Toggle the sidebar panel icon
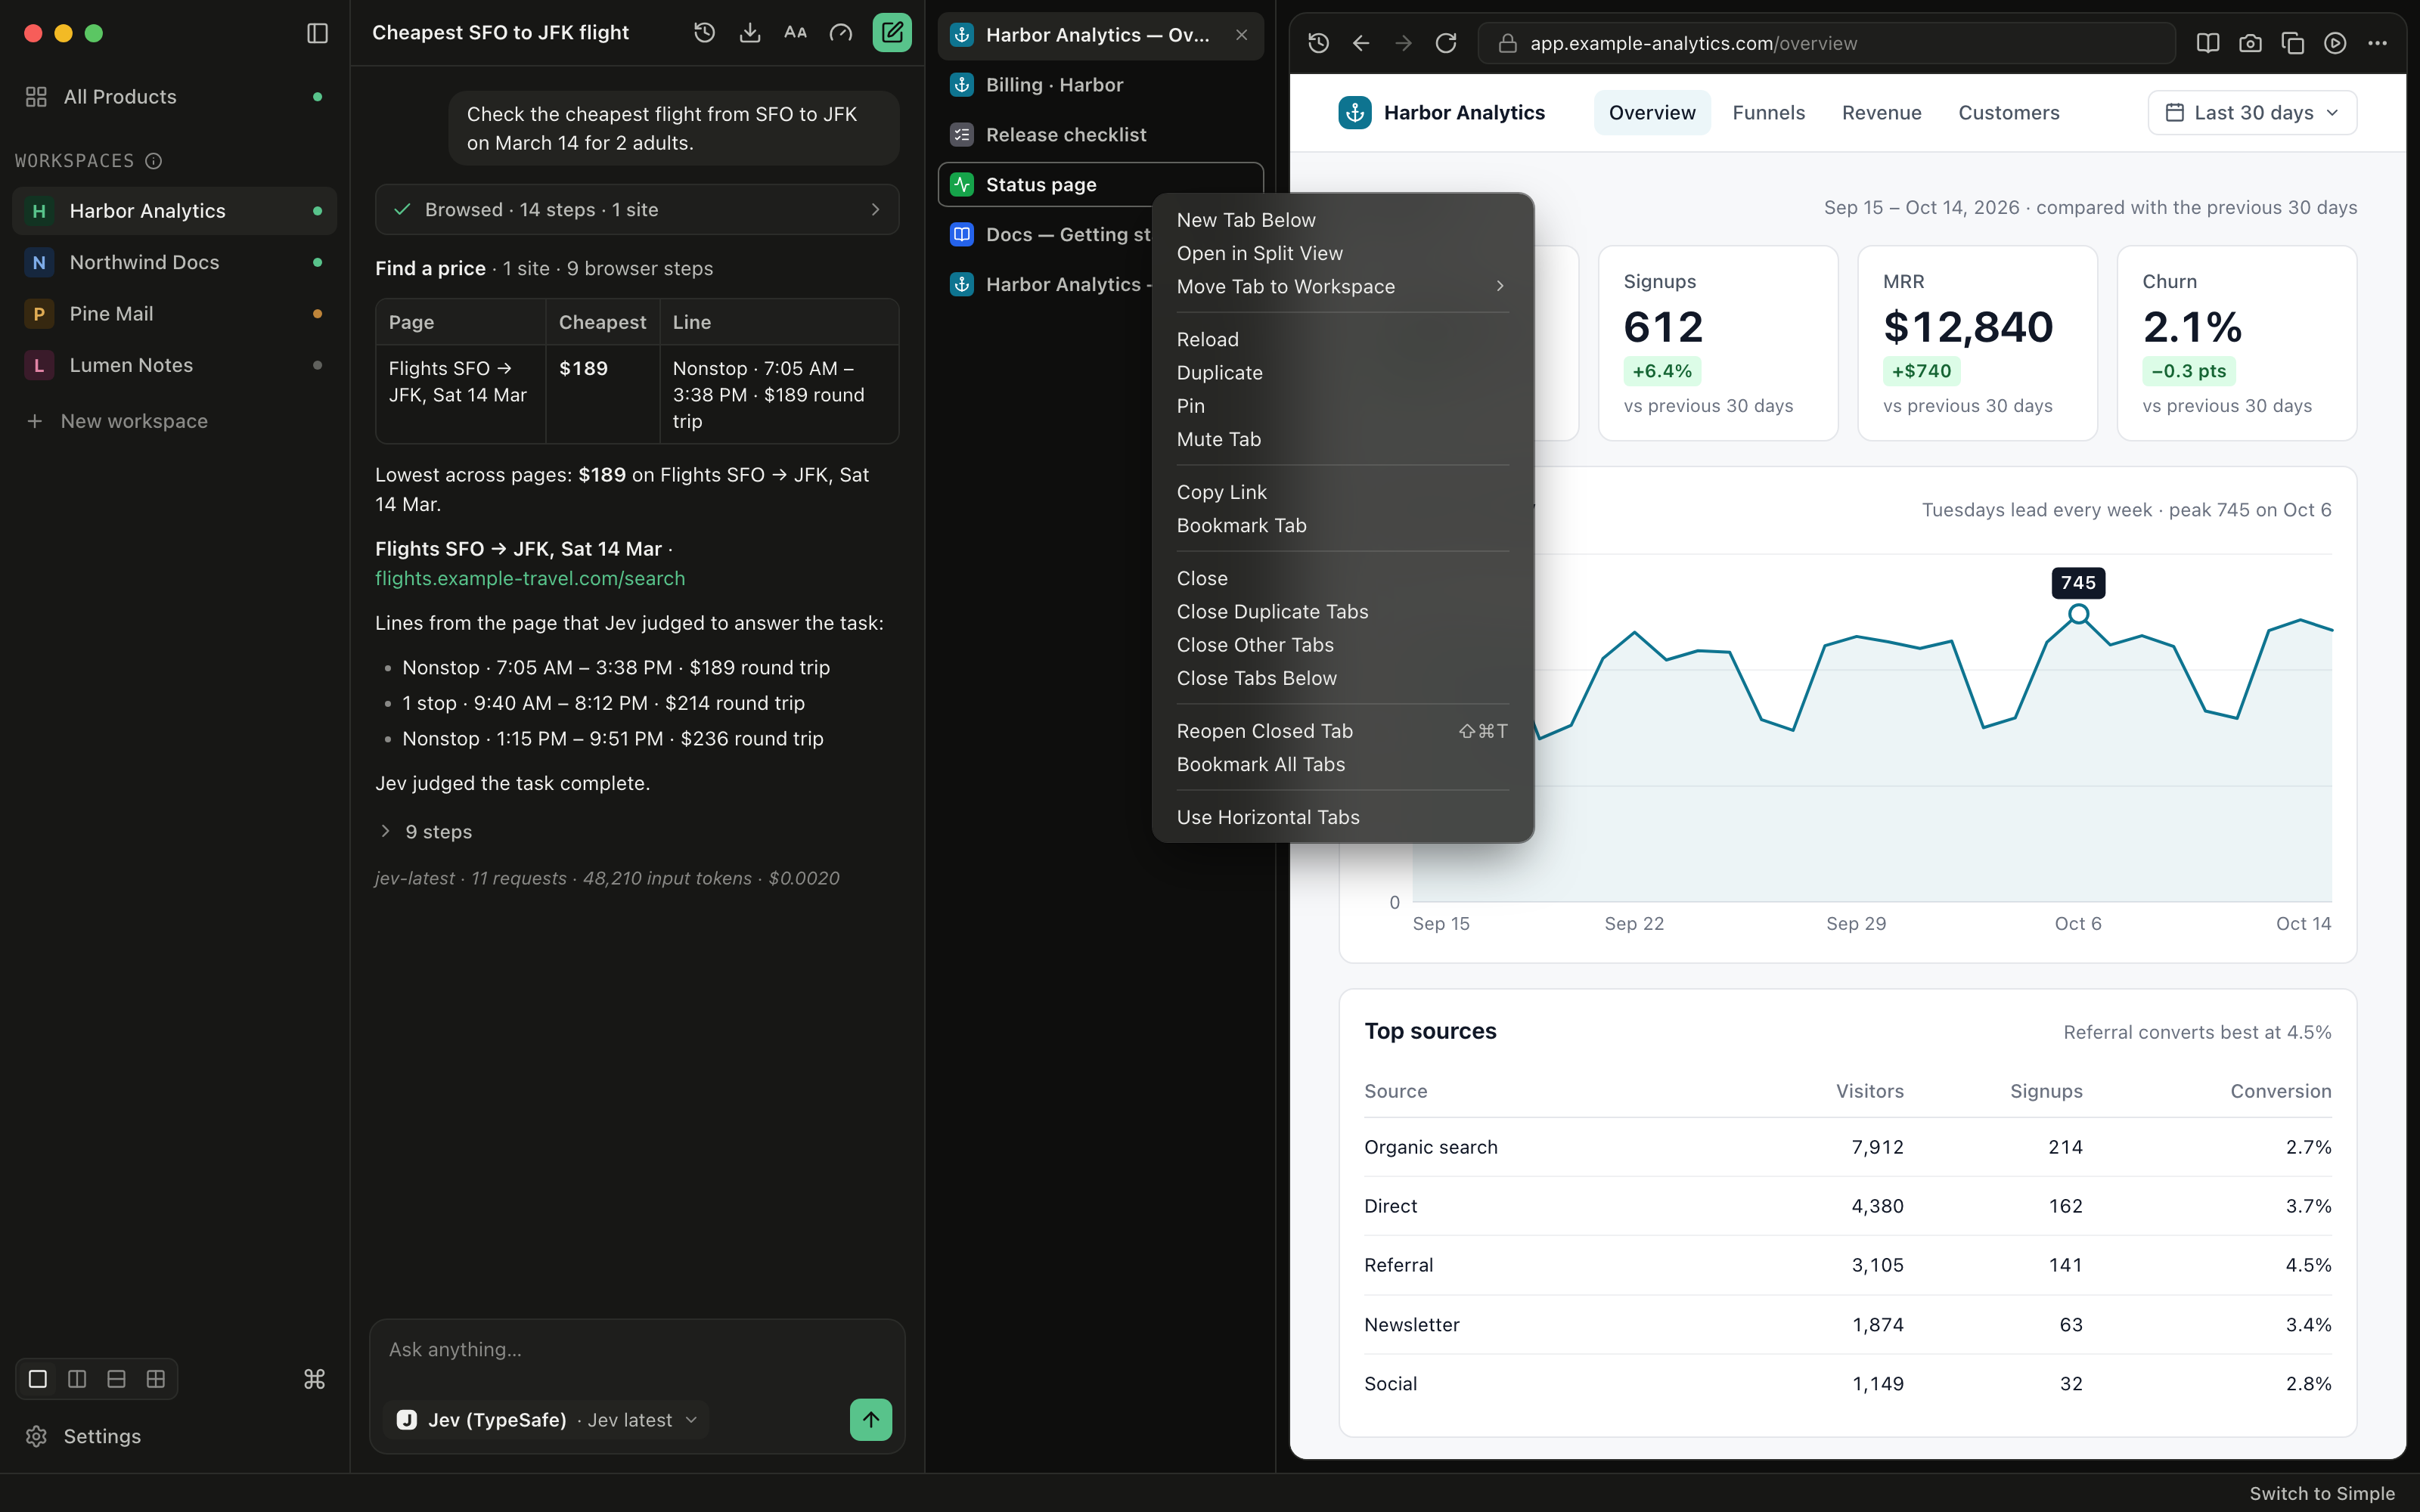2420x1512 pixels. click(x=317, y=33)
